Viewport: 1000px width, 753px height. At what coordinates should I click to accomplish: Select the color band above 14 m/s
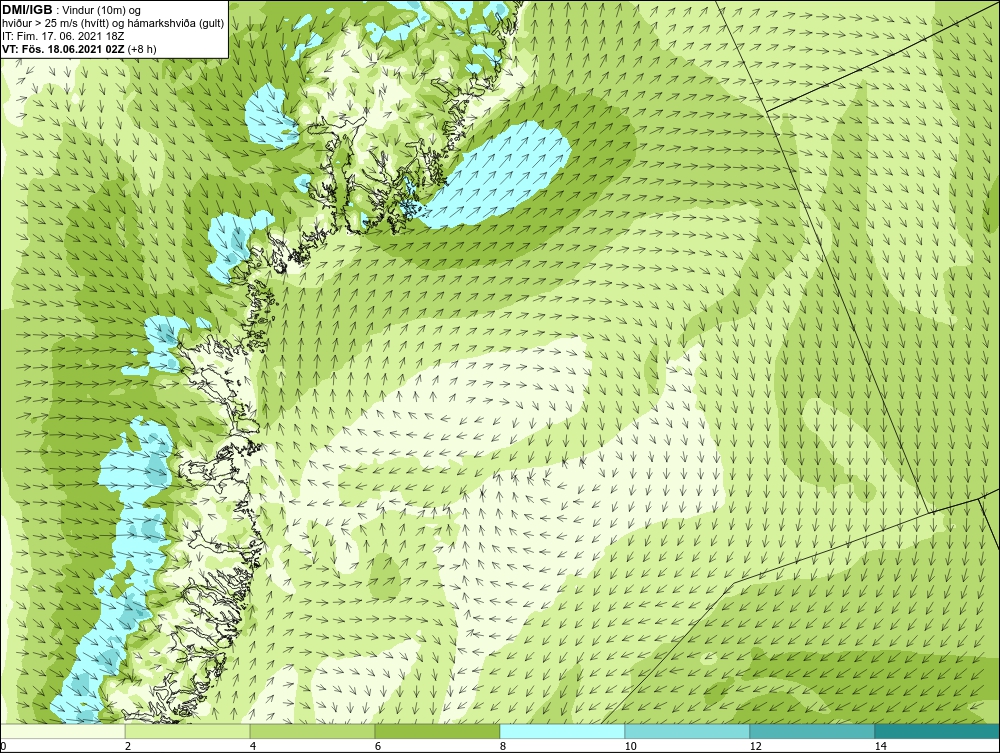938,731
